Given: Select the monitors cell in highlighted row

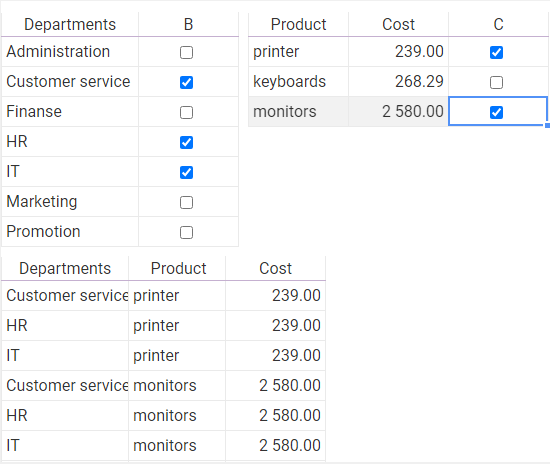Looking at the screenshot, I should (x=298, y=112).
